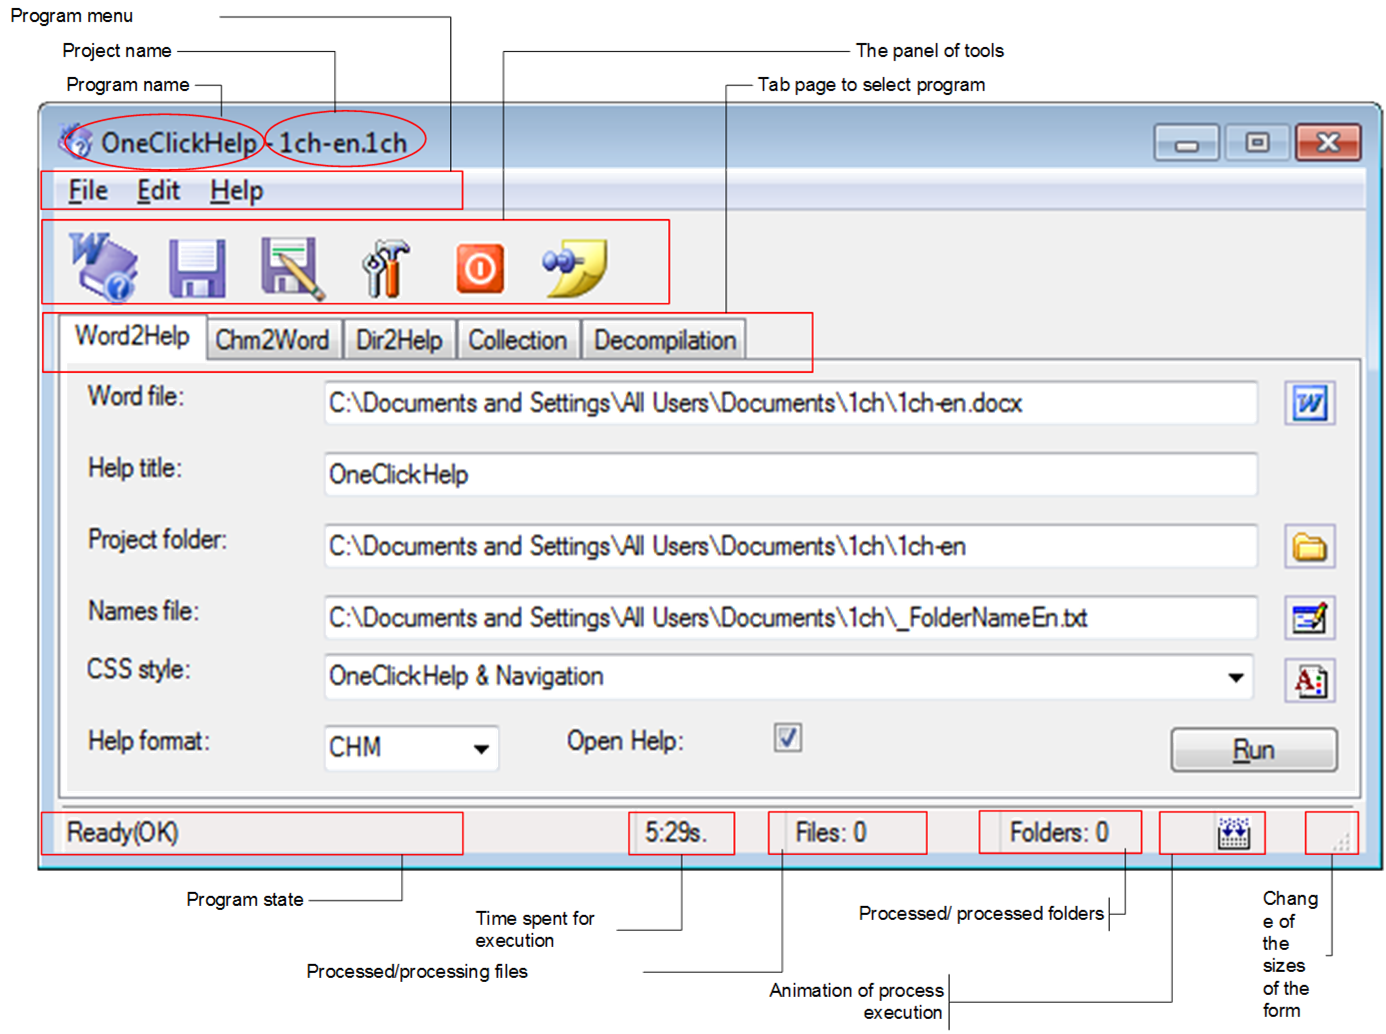Click the OneClickHelp application title icon
Viewport: 1386px width, 1034px height.
75,142
